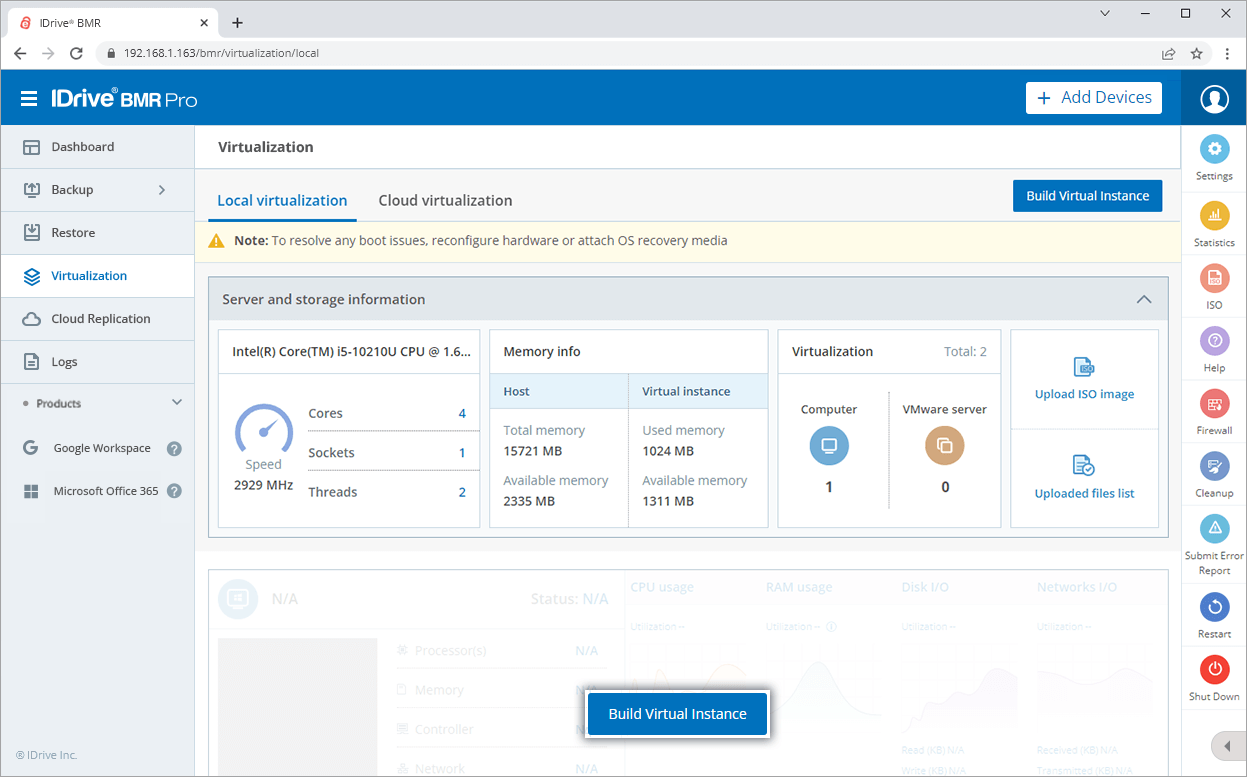Open Submit Error Report icon
1247x777 pixels.
(1214, 528)
